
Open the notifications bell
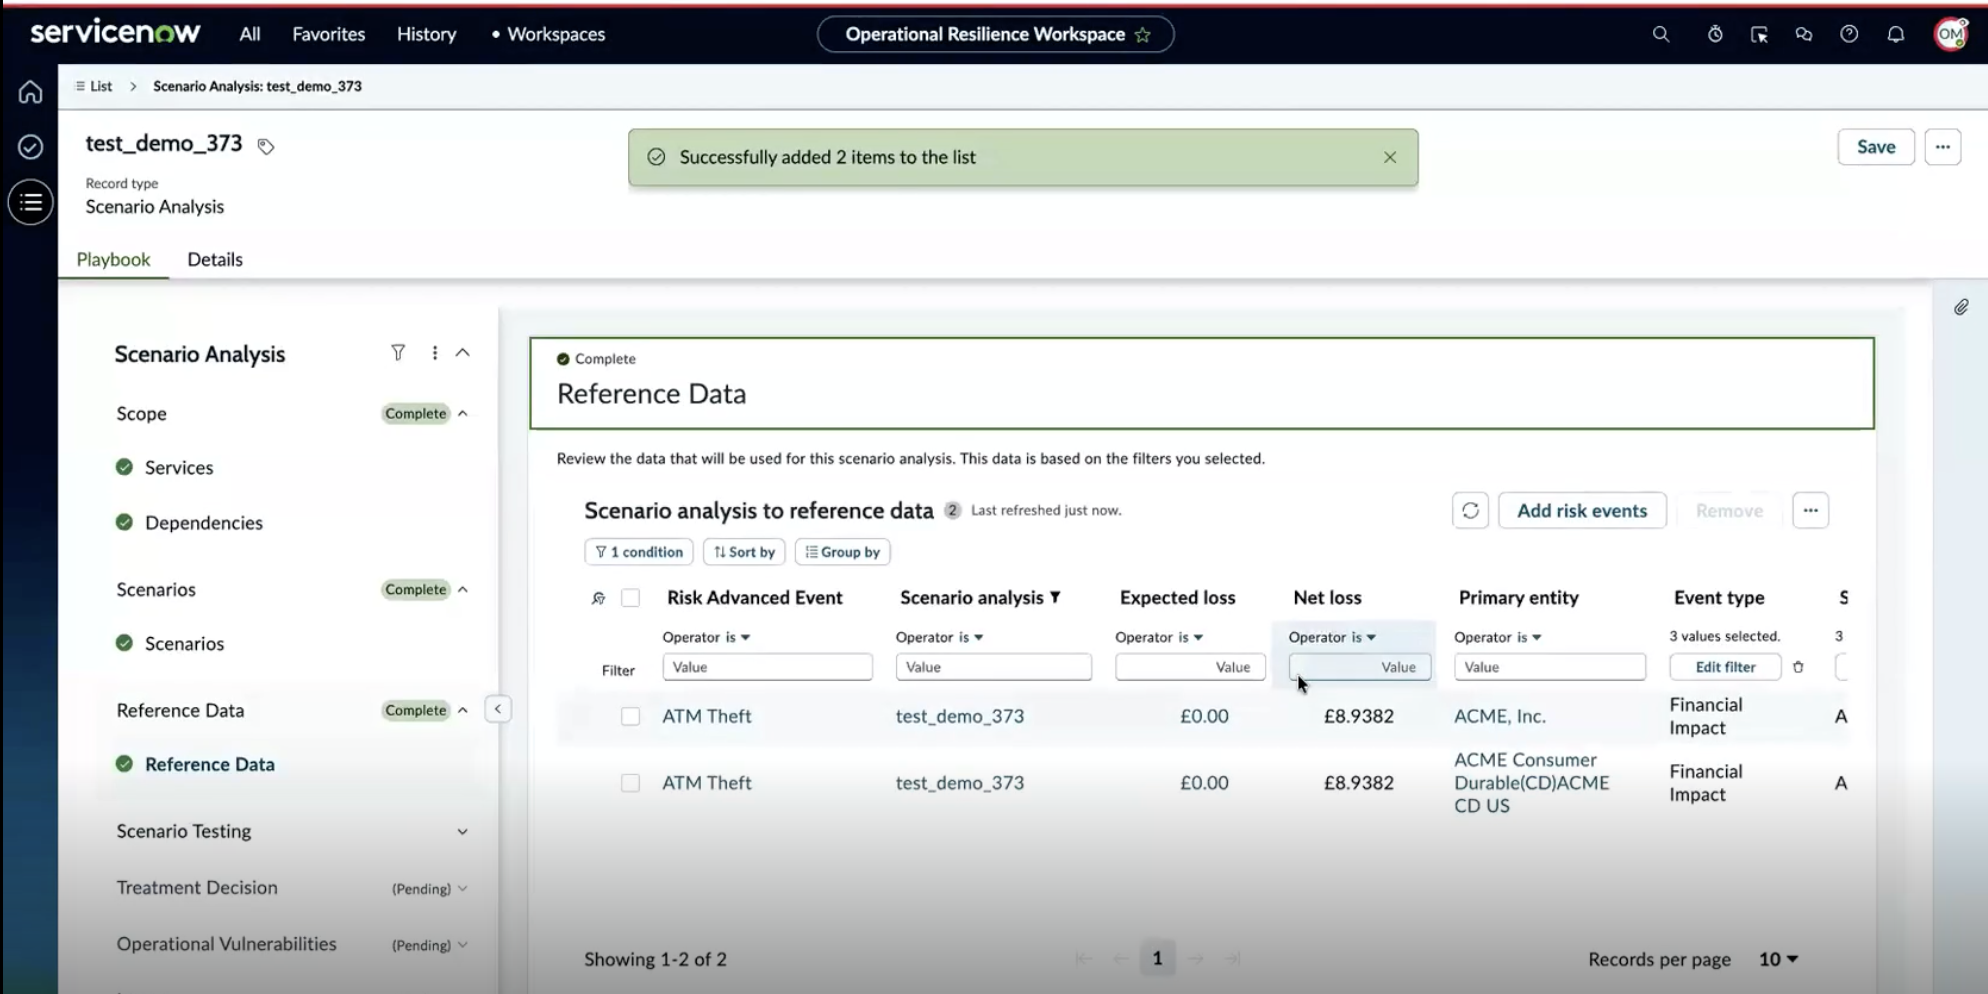pyautogui.click(x=1896, y=34)
